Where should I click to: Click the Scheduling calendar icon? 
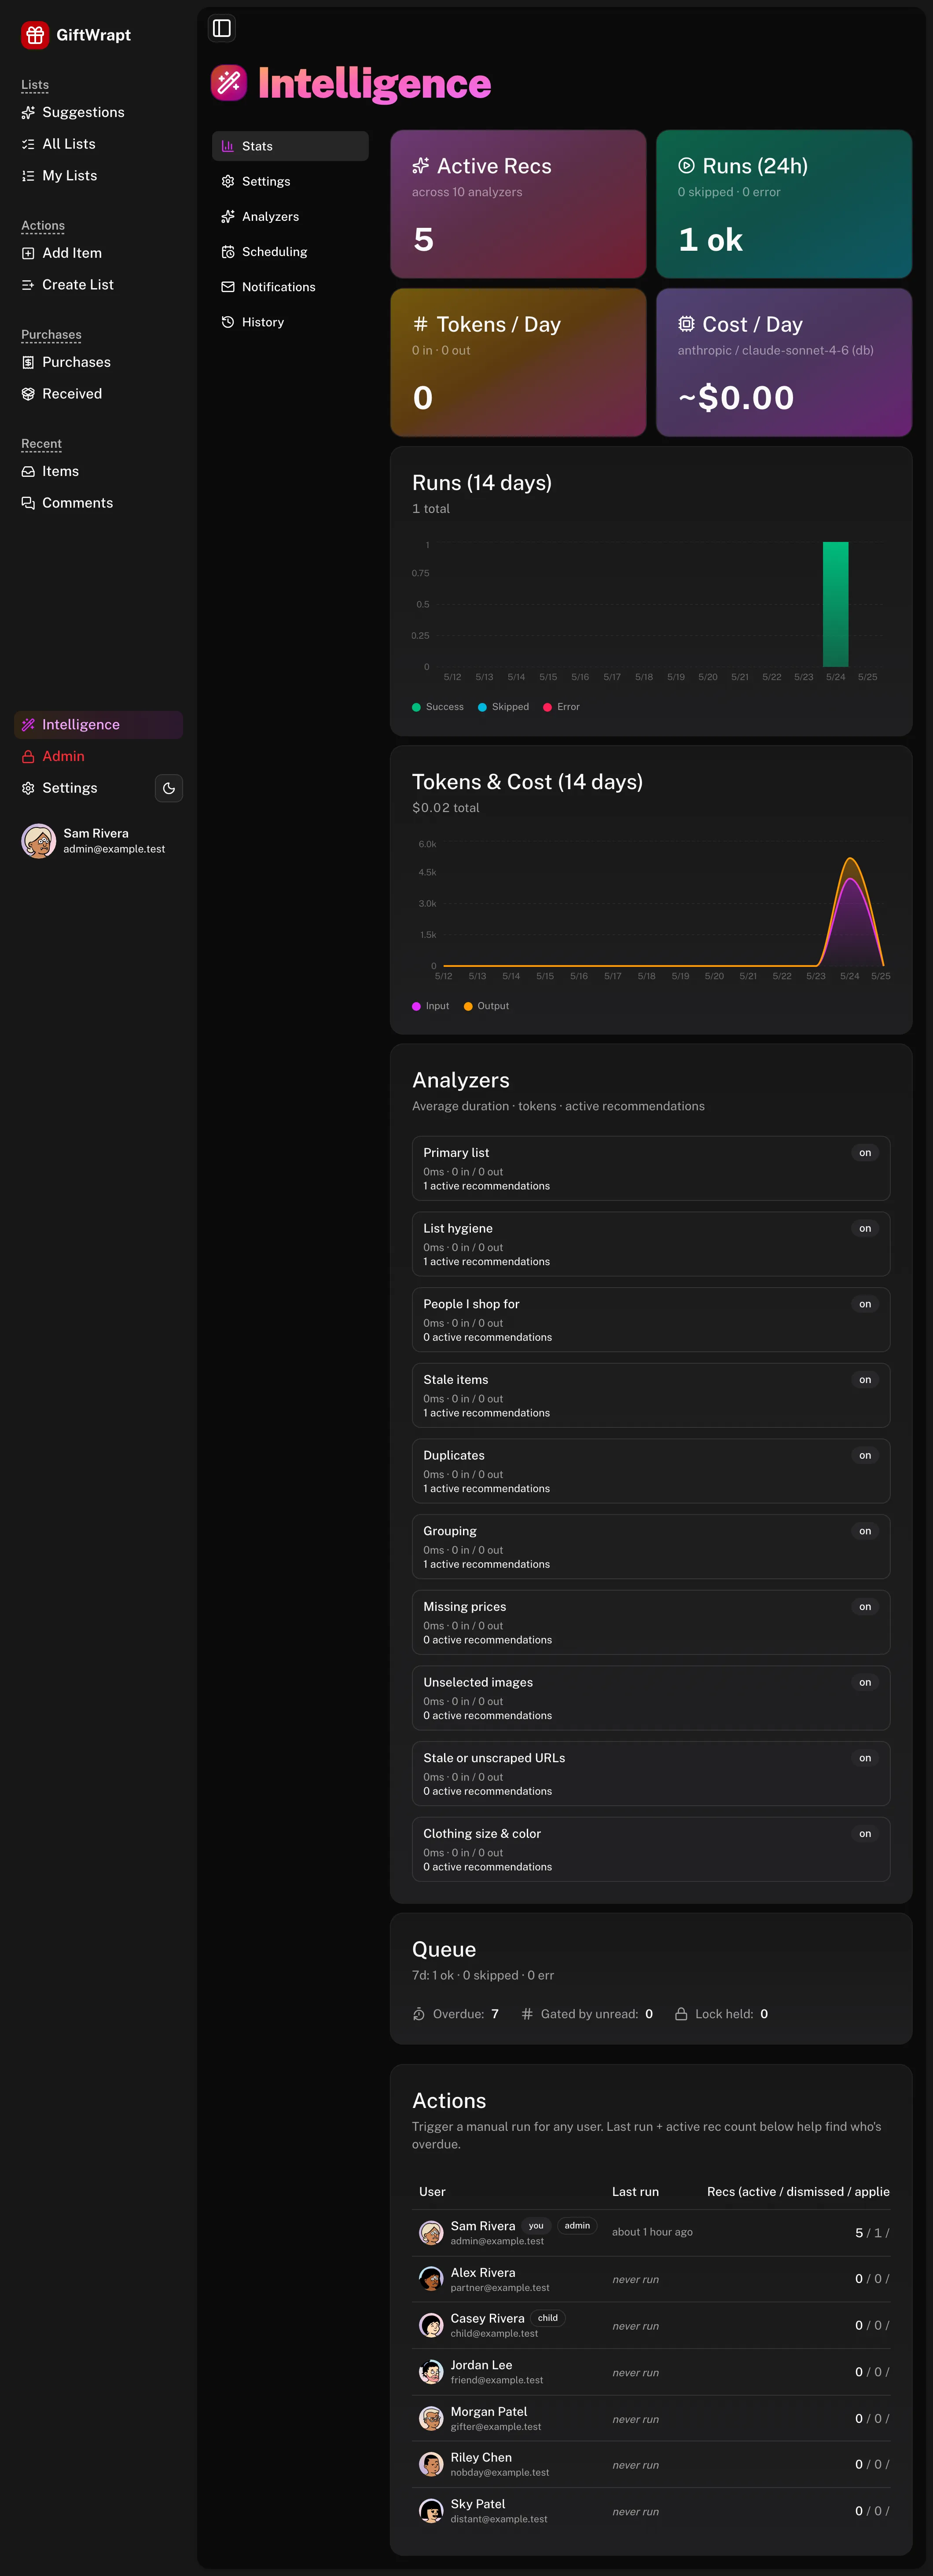228,252
